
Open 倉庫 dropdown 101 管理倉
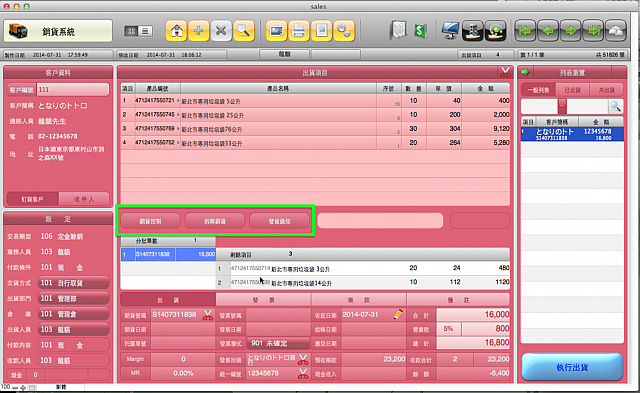click(x=73, y=314)
